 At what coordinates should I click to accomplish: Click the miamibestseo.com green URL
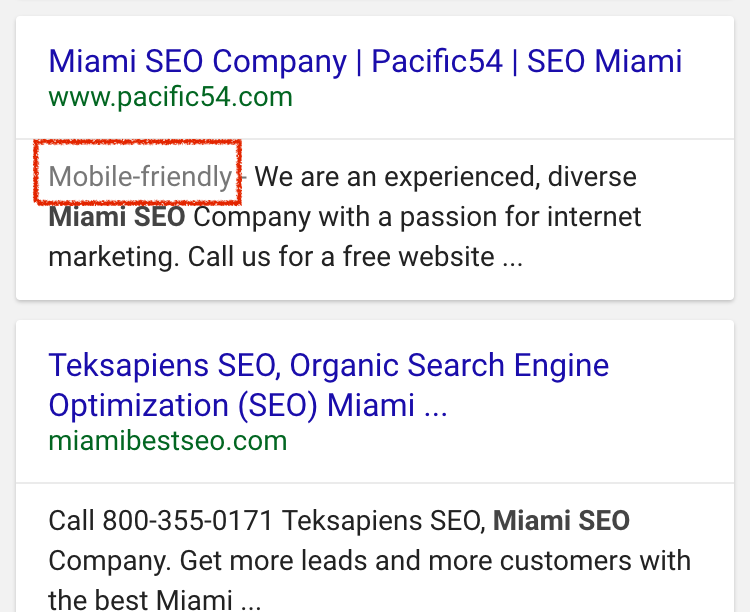(x=167, y=441)
